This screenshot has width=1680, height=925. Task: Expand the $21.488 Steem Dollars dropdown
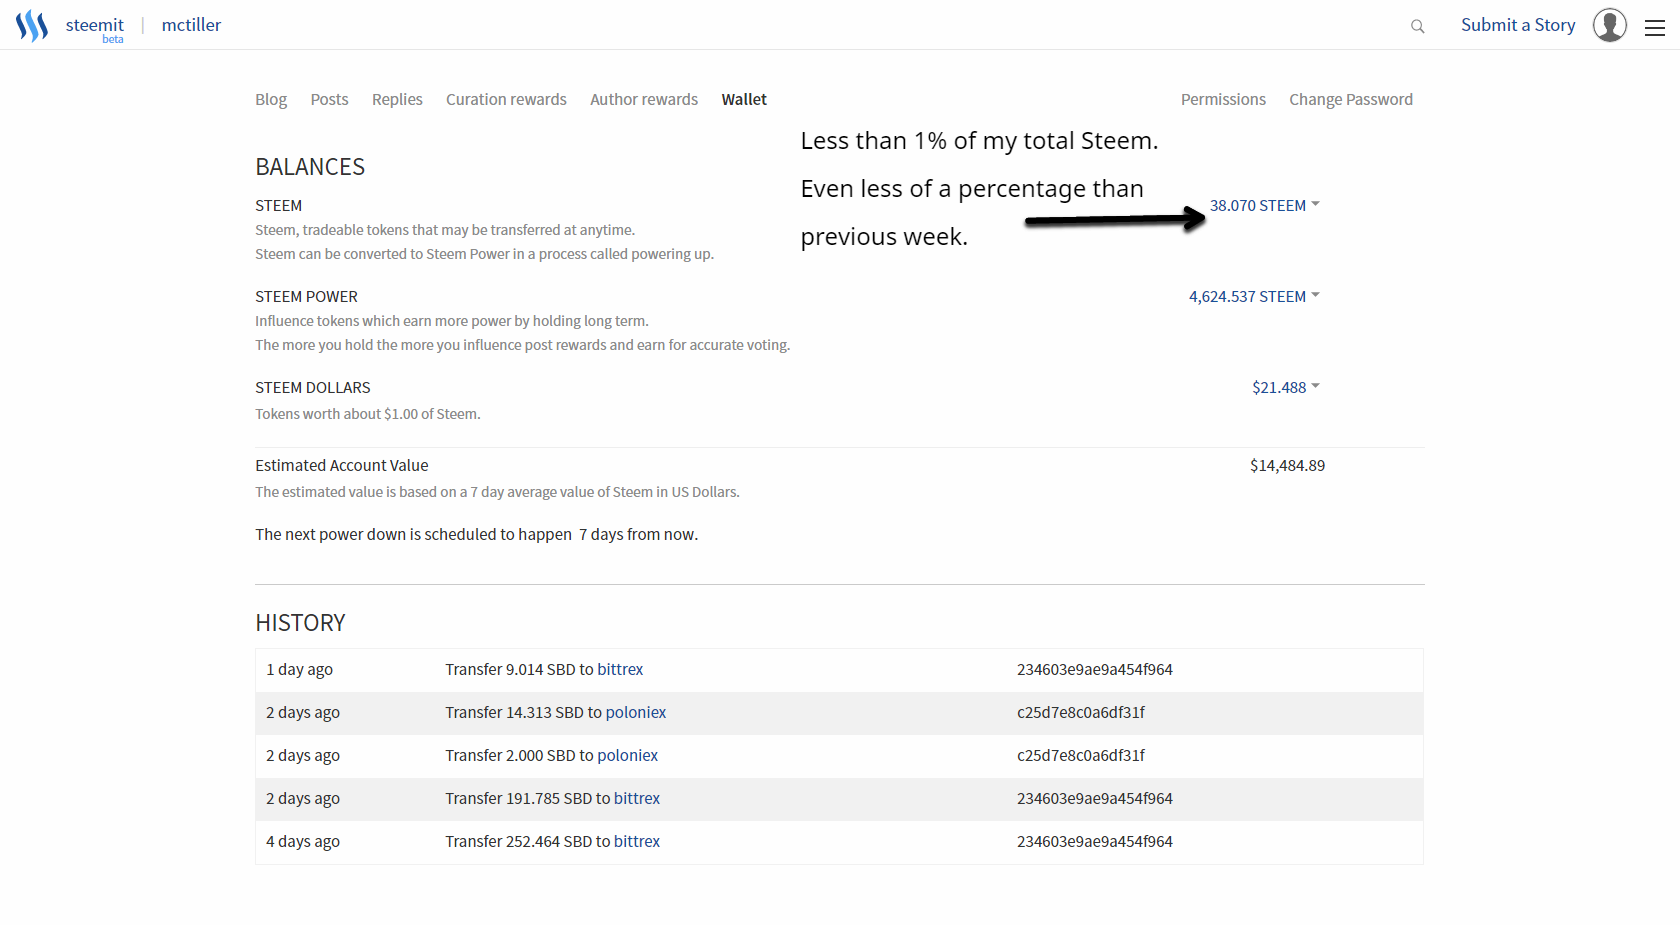(1286, 387)
